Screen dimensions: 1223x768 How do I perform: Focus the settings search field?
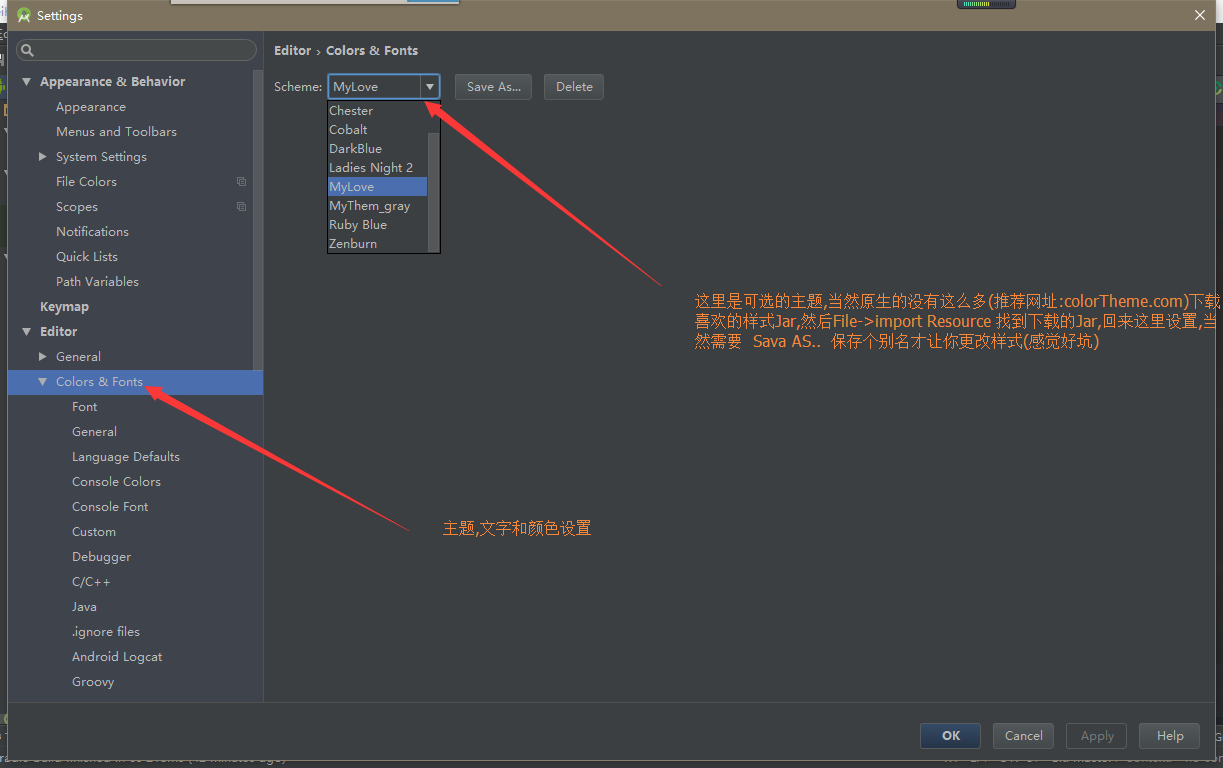click(x=136, y=50)
